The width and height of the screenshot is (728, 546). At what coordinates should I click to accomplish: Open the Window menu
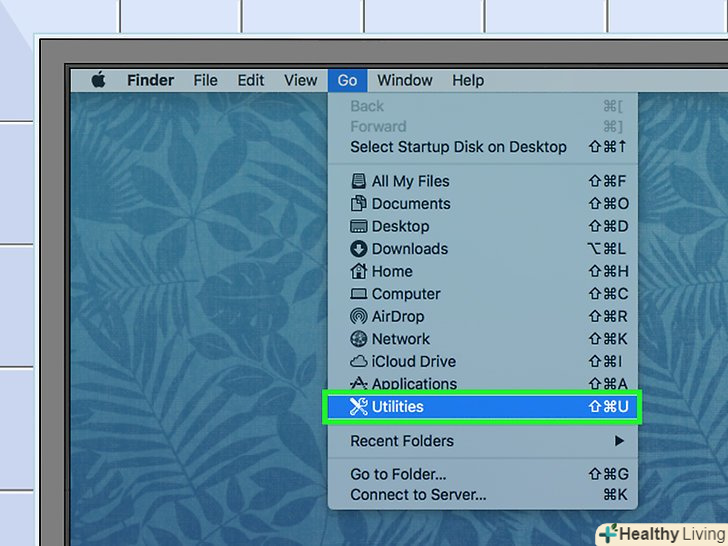click(x=405, y=80)
